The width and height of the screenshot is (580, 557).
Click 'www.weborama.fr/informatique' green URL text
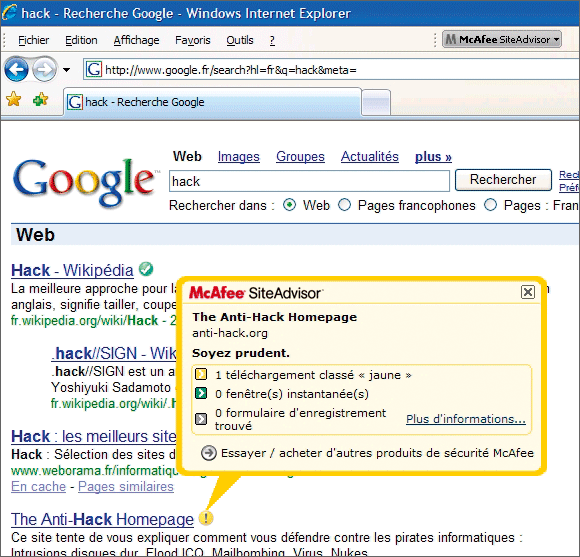click(95, 470)
